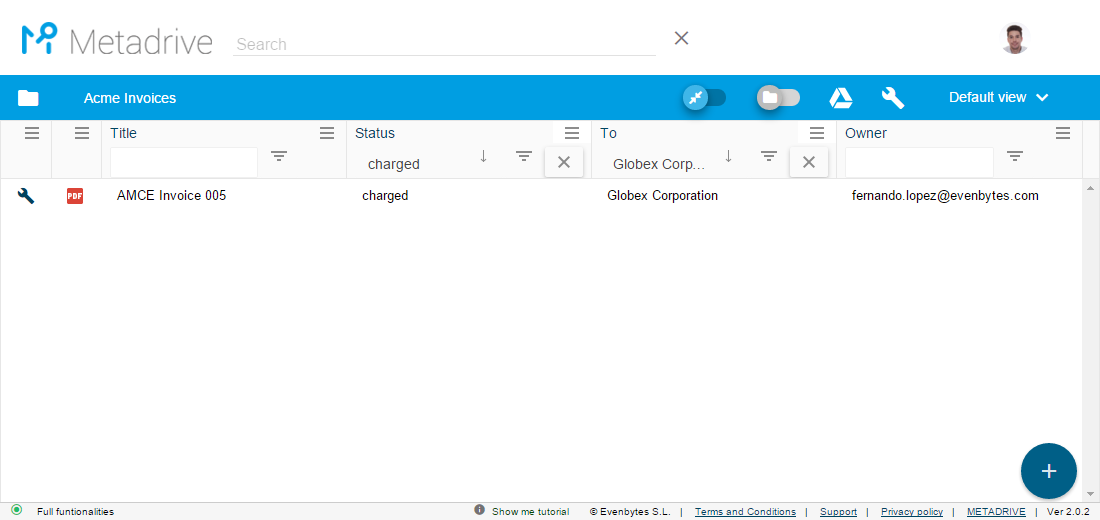
Task: Click the PDF icon of AMCE Invoice 005
Action: click(x=75, y=196)
